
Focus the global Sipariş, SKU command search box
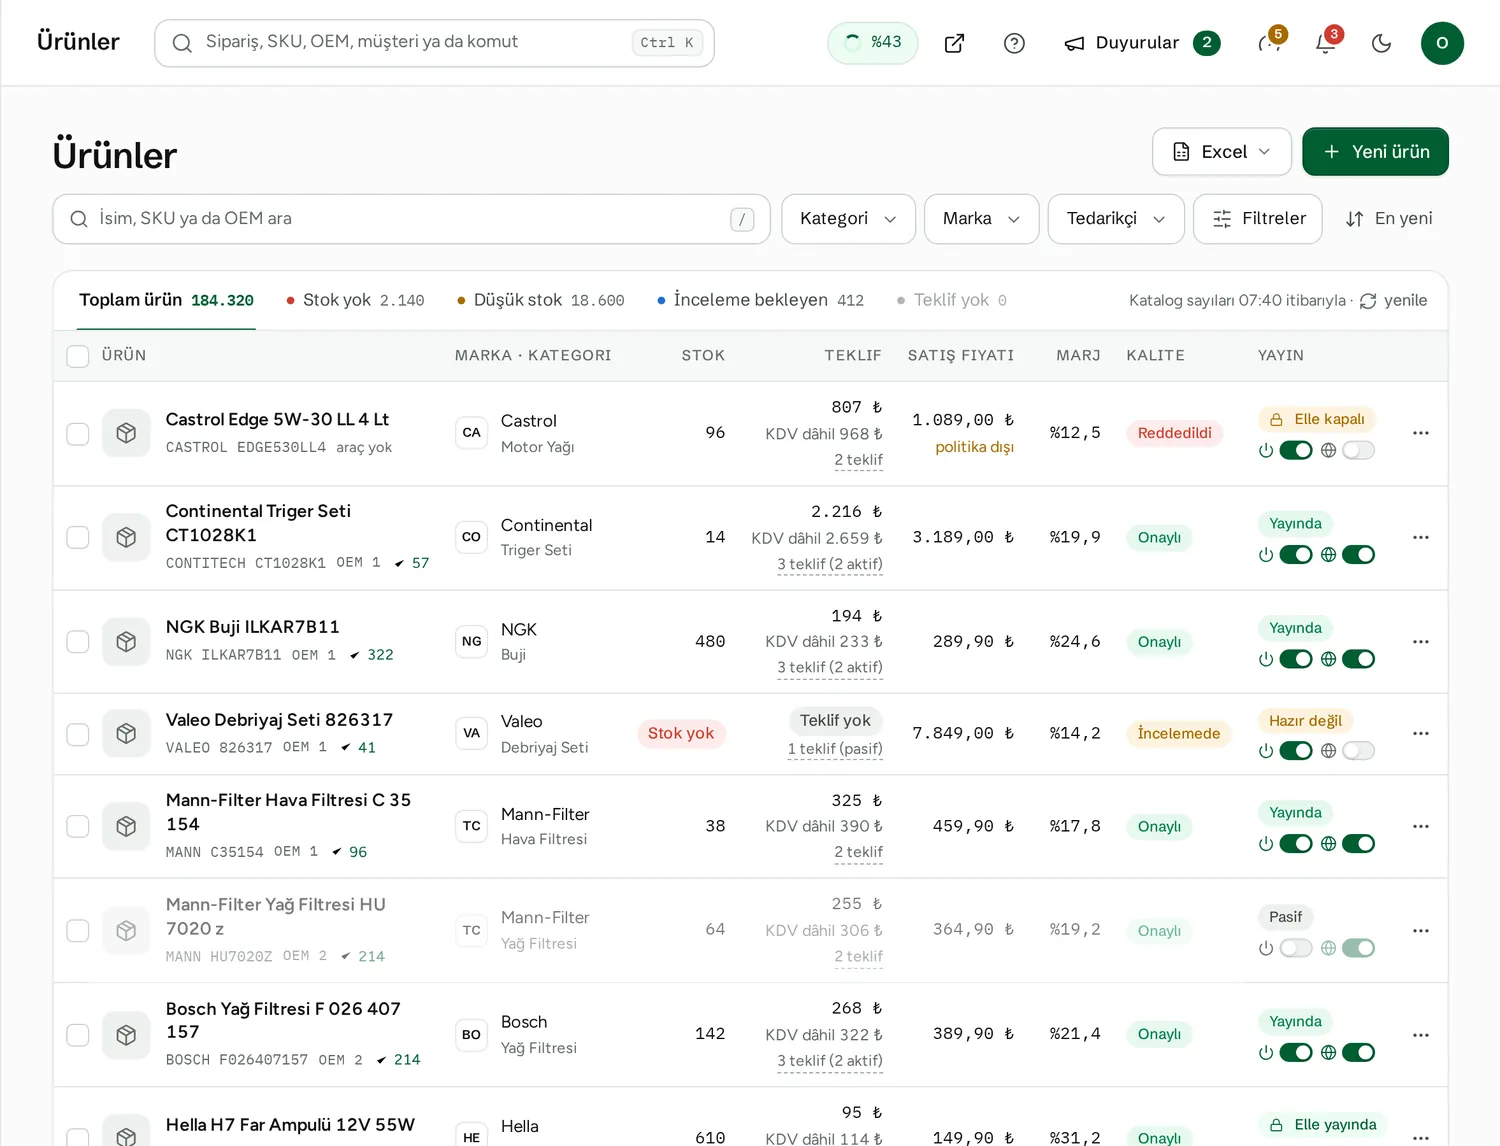434,43
